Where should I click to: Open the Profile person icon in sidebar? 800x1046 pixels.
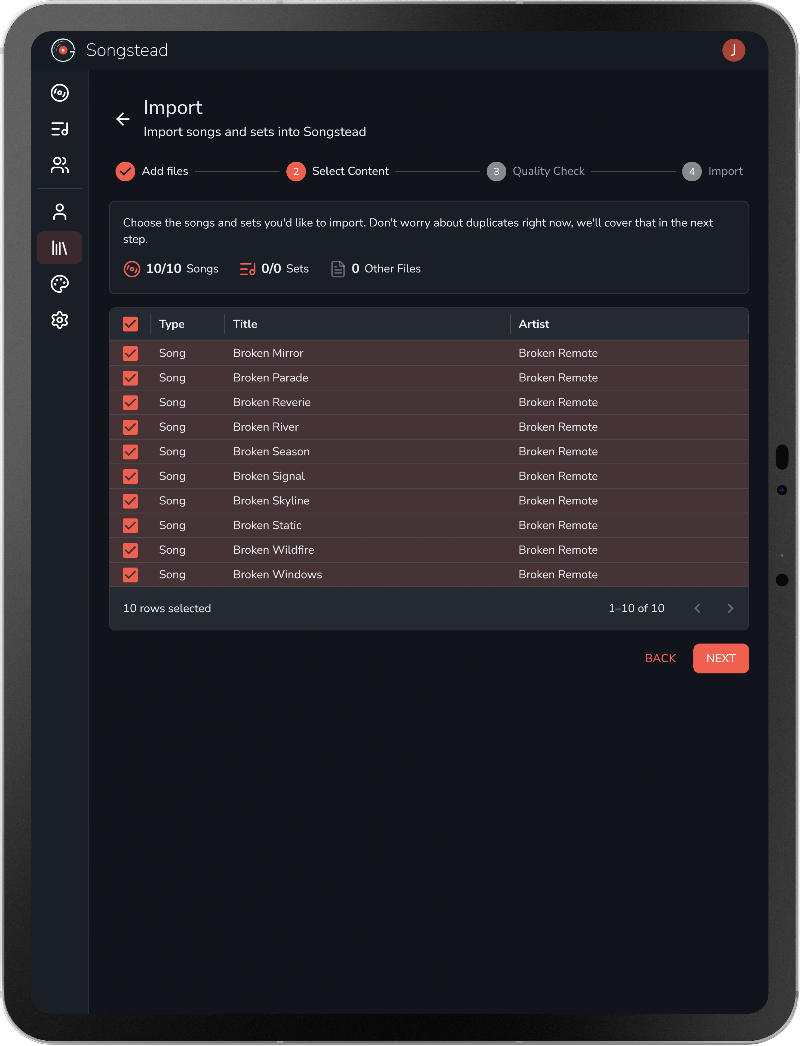click(59, 212)
